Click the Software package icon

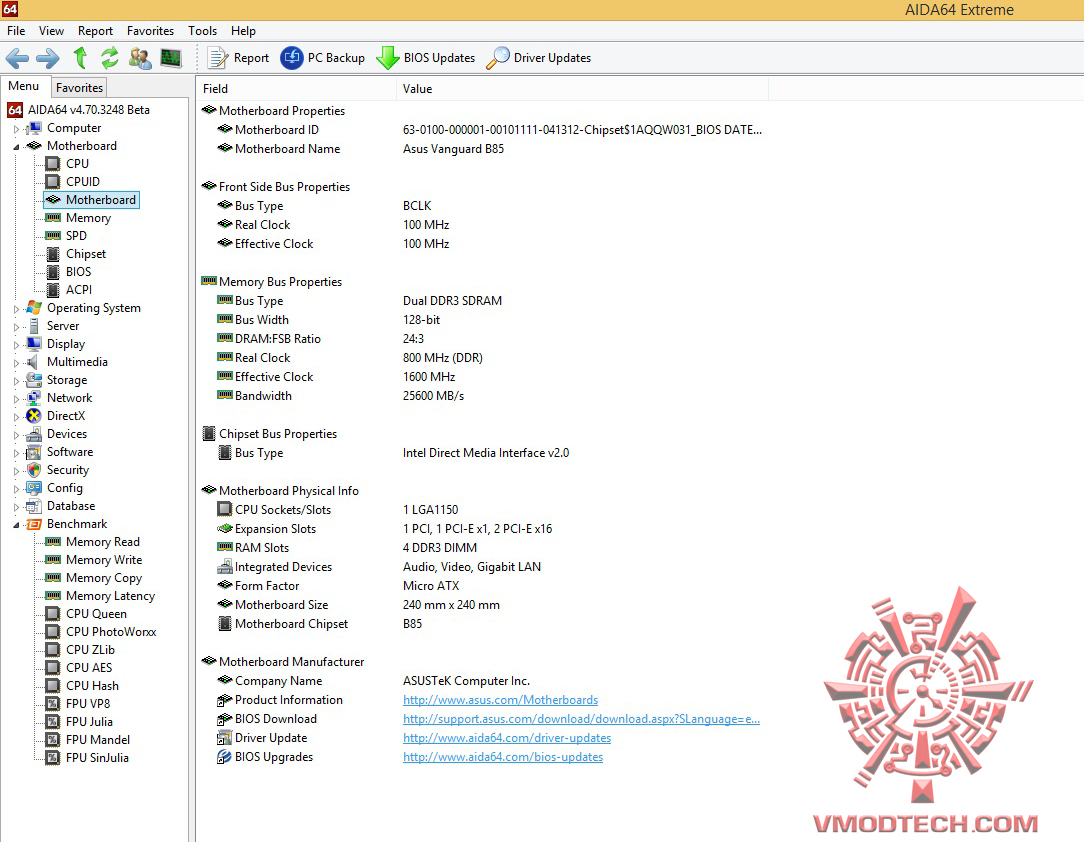33,451
